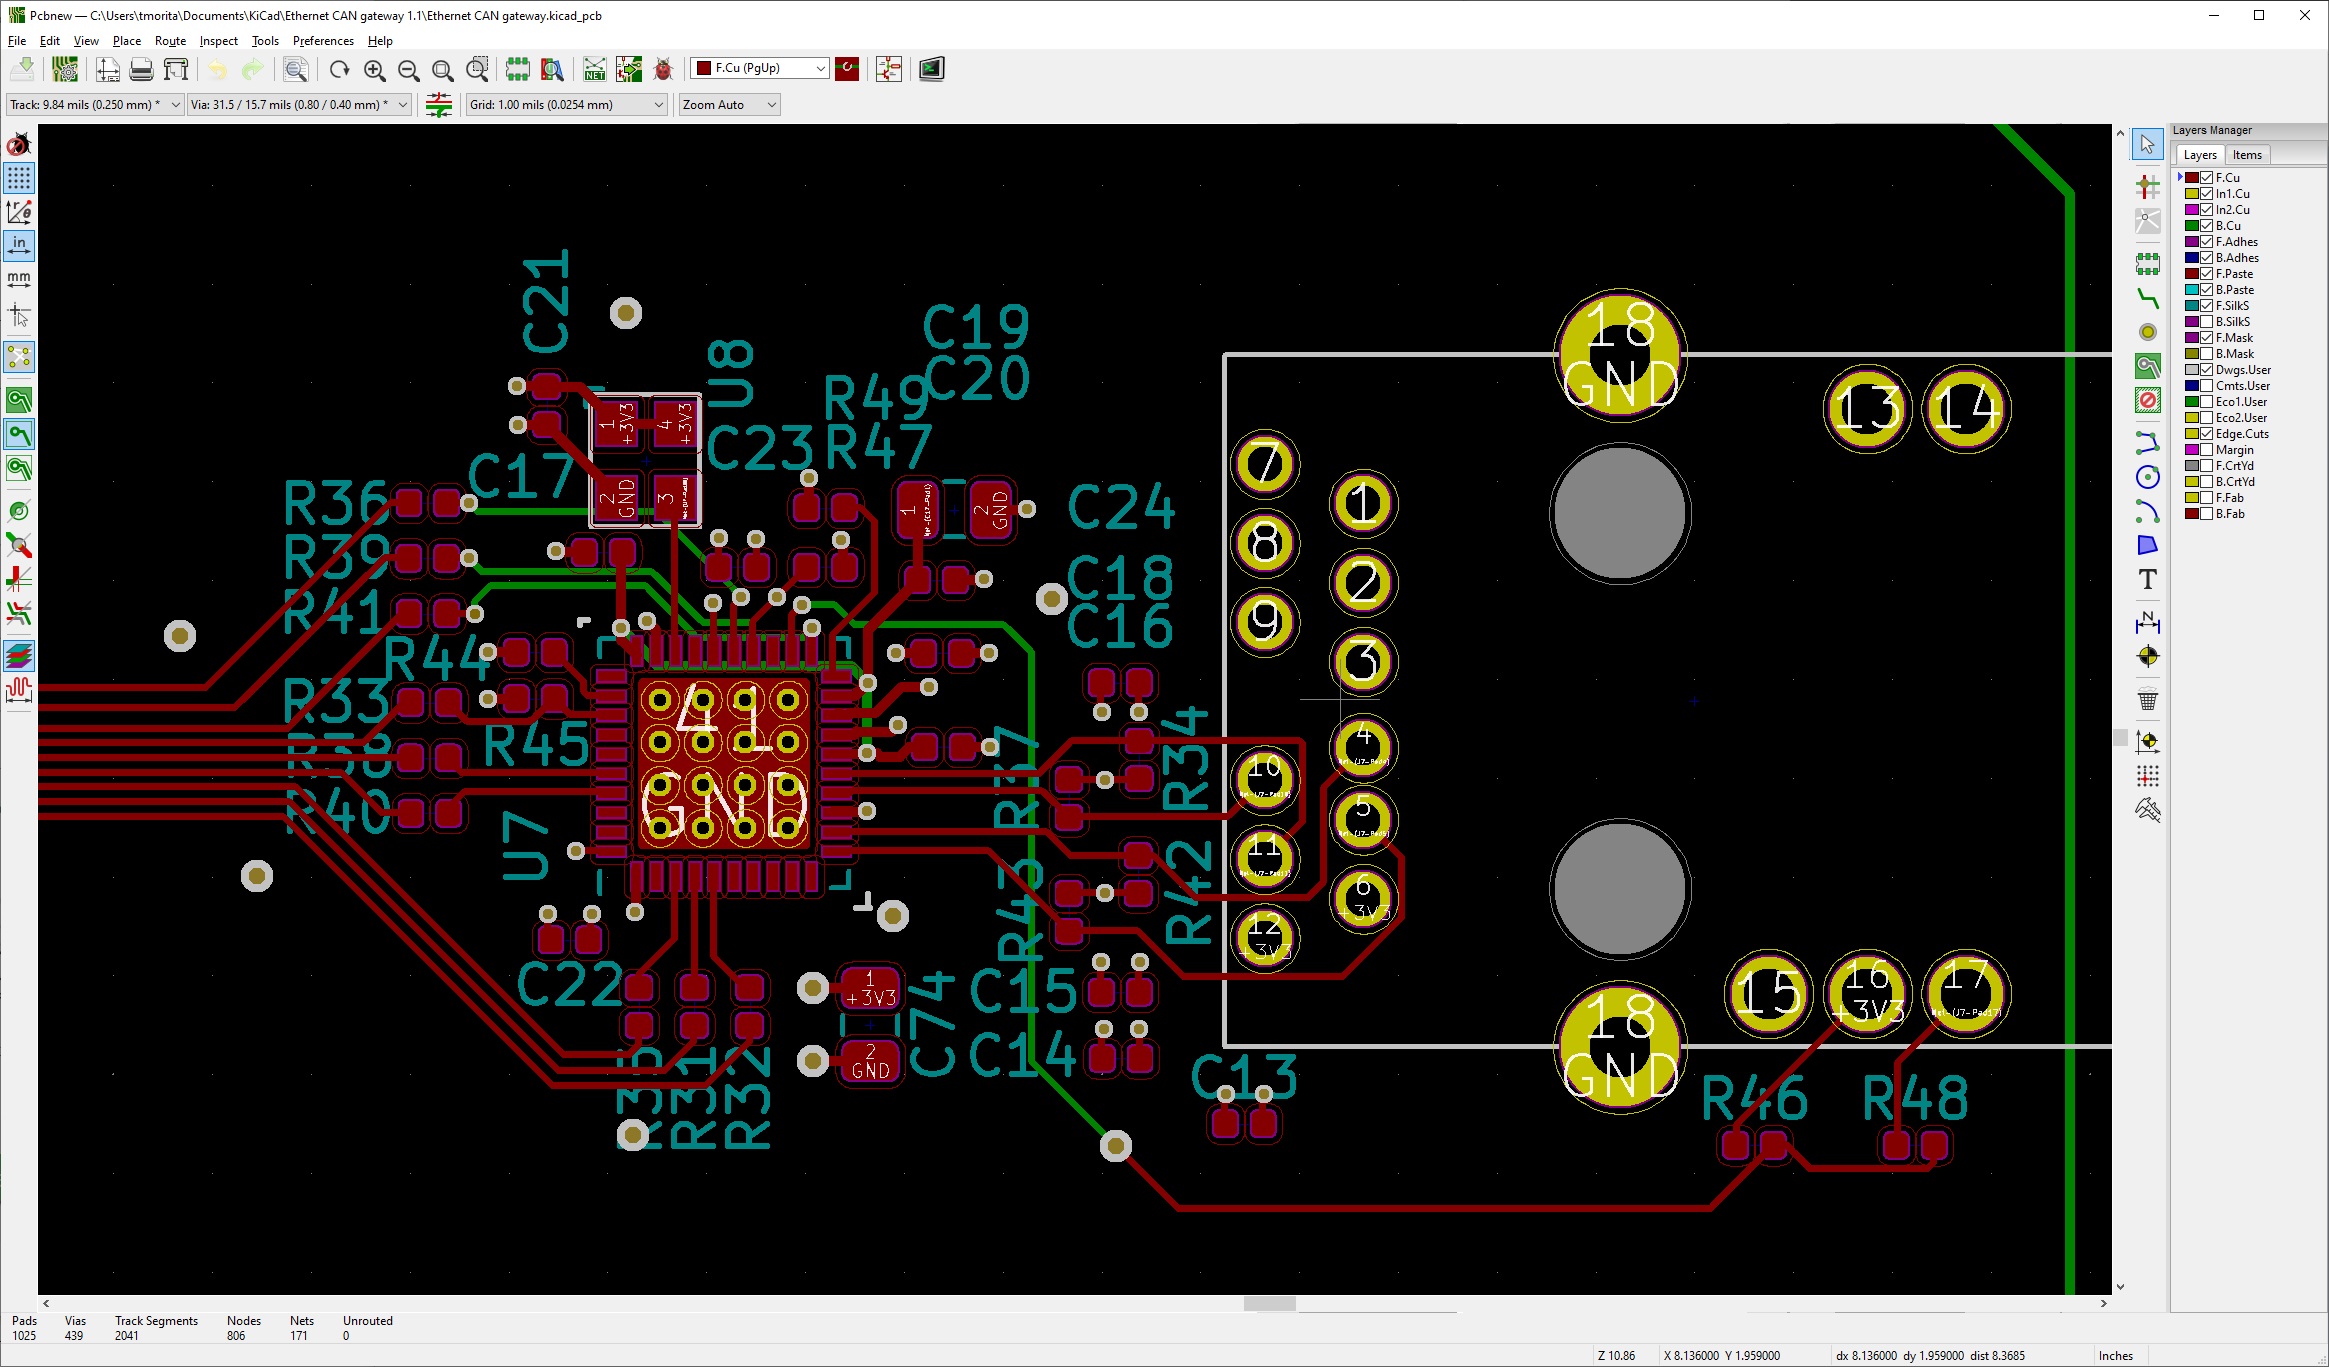Switch to the Items tab
Image resolution: width=2329 pixels, height=1367 pixels.
(x=2247, y=155)
